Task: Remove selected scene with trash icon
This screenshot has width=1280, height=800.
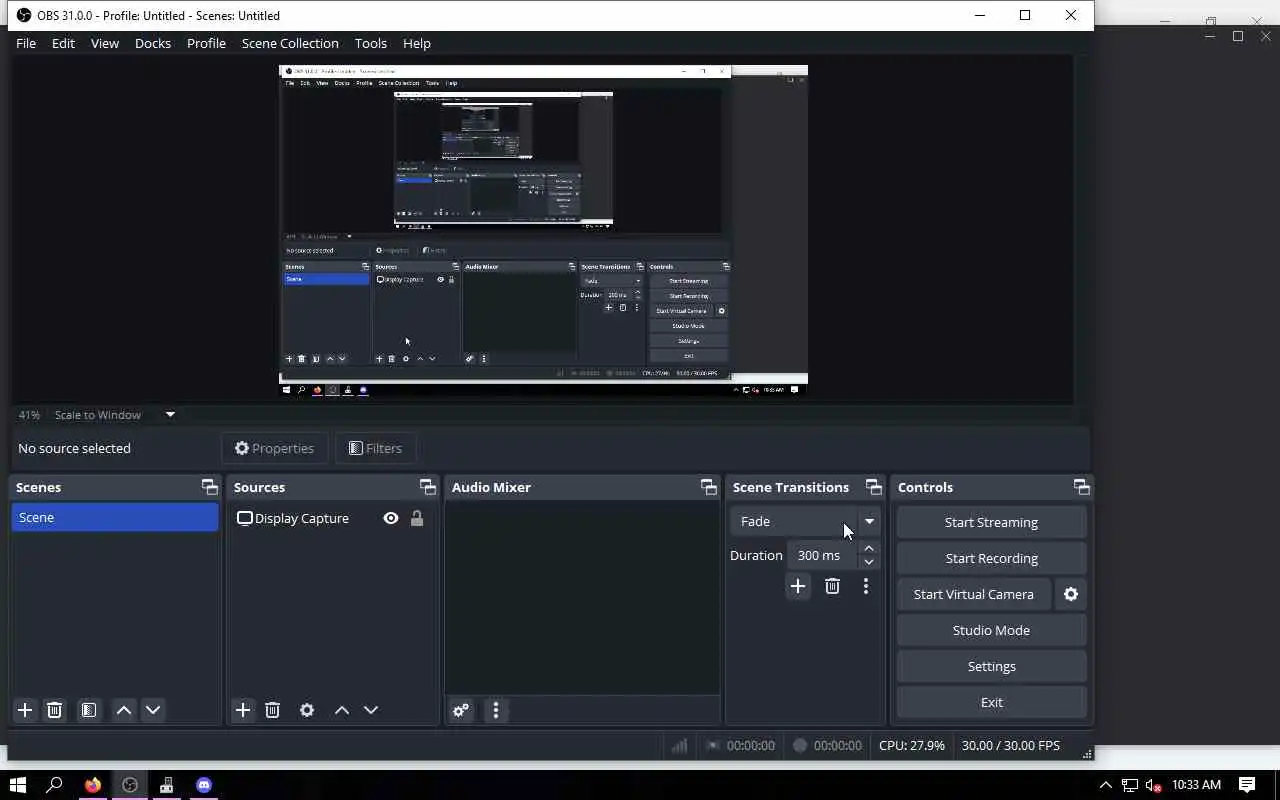Action: (55, 710)
